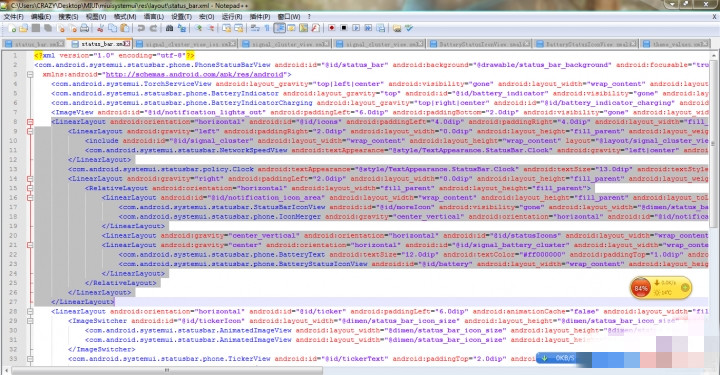Click the Open file folder icon
This screenshot has height=375, width=720.
pyautogui.click(x=24, y=28)
